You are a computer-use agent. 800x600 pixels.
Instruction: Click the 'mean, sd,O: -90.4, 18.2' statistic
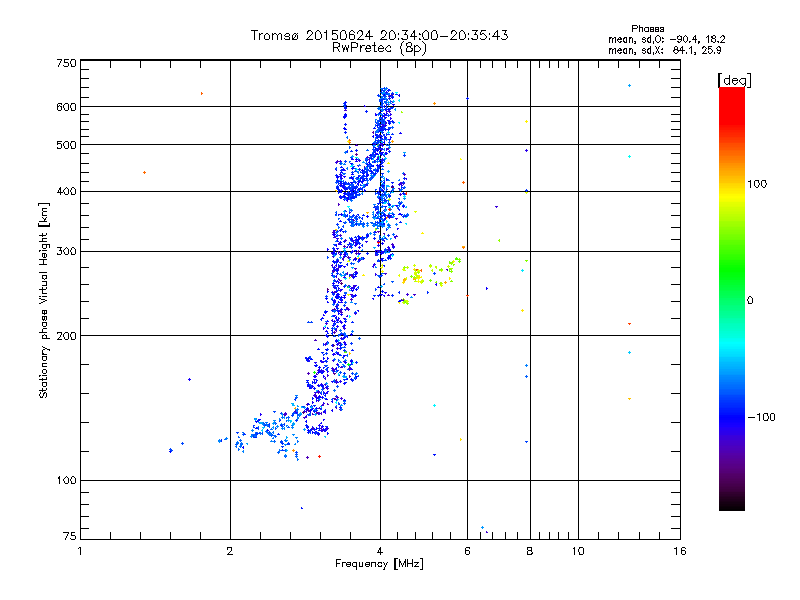point(666,39)
